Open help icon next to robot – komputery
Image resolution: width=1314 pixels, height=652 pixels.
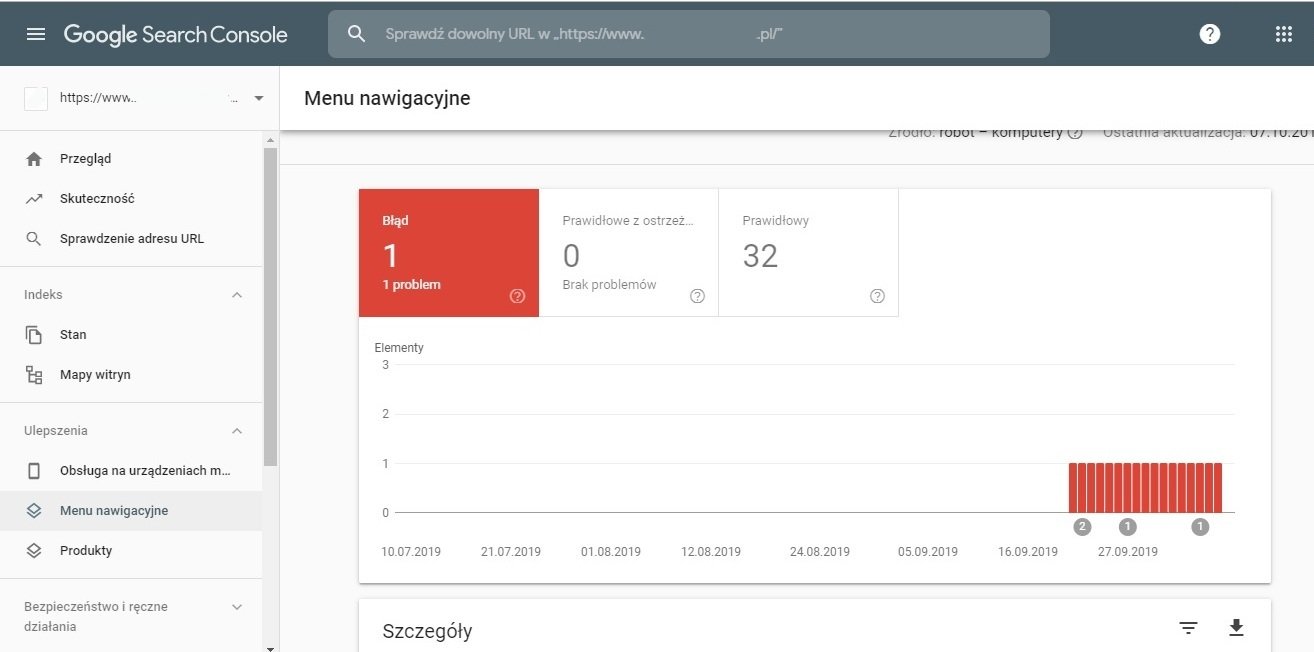(x=1075, y=133)
